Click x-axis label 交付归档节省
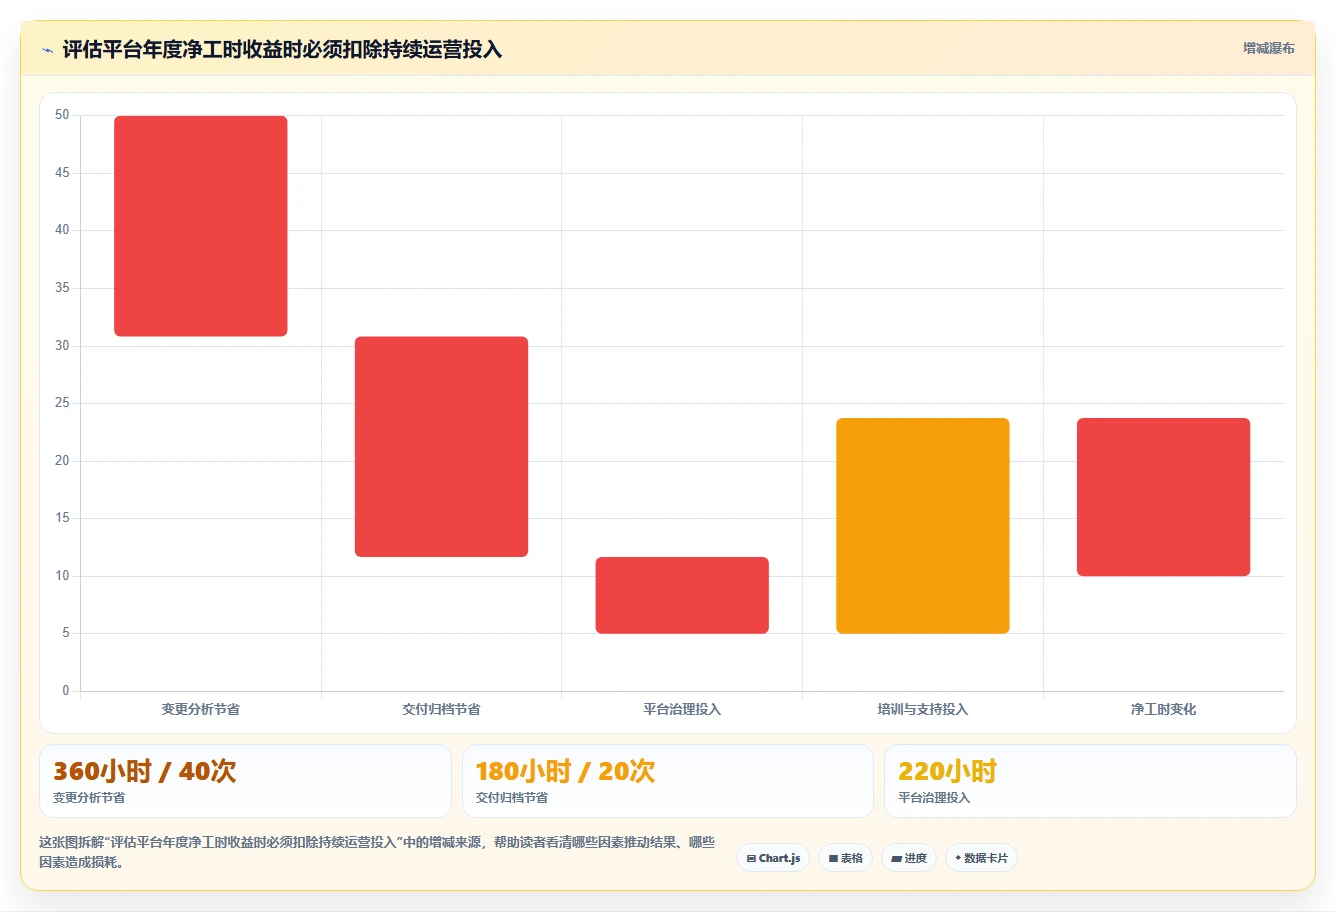Viewport: 1336px width, 912px height. 441,709
